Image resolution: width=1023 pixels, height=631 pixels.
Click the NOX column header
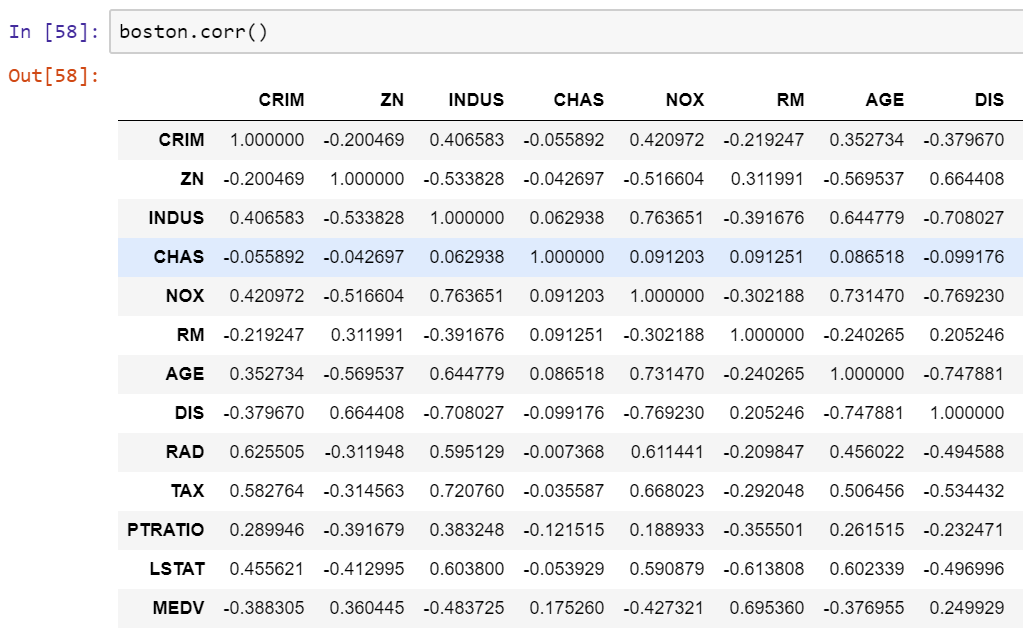(685, 100)
